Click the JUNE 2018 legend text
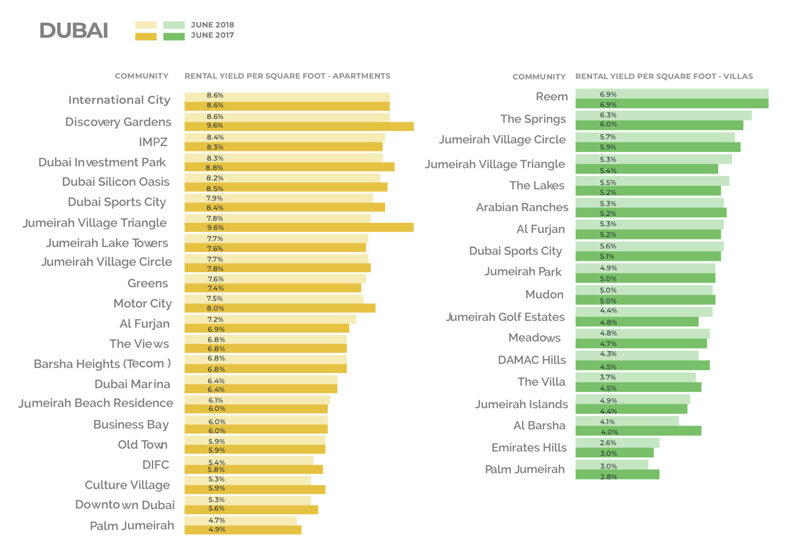 [x=212, y=25]
